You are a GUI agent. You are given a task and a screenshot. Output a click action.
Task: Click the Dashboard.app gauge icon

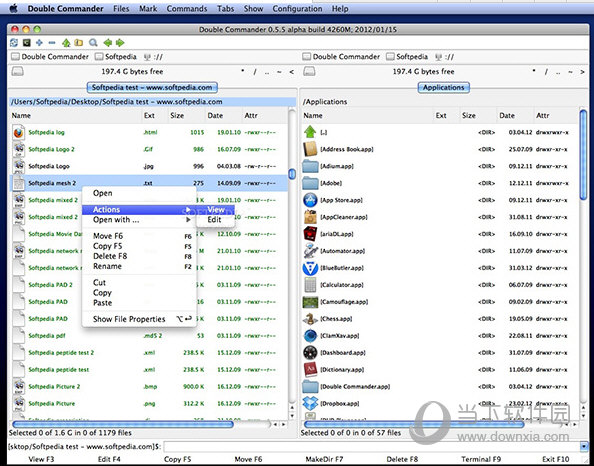pyautogui.click(x=310, y=352)
